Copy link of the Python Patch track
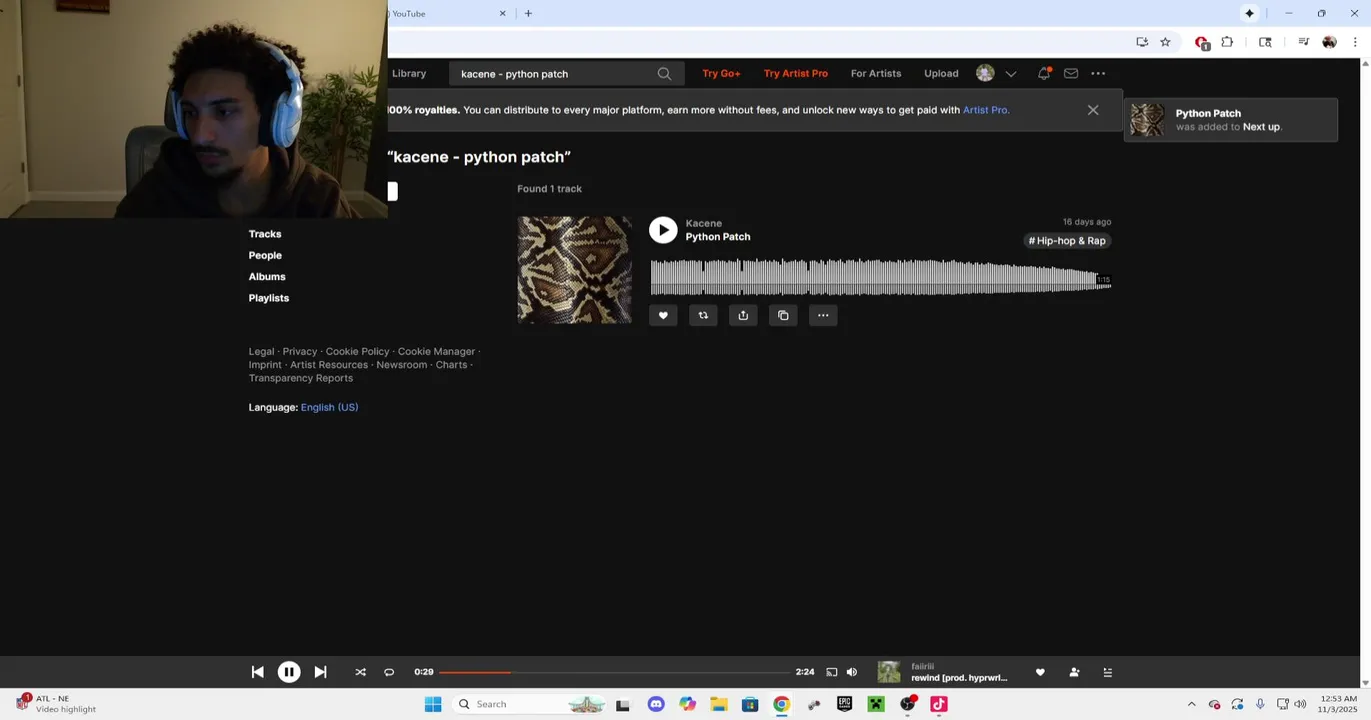The width and height of the screenshot is (1371, 720). (783, 315)
